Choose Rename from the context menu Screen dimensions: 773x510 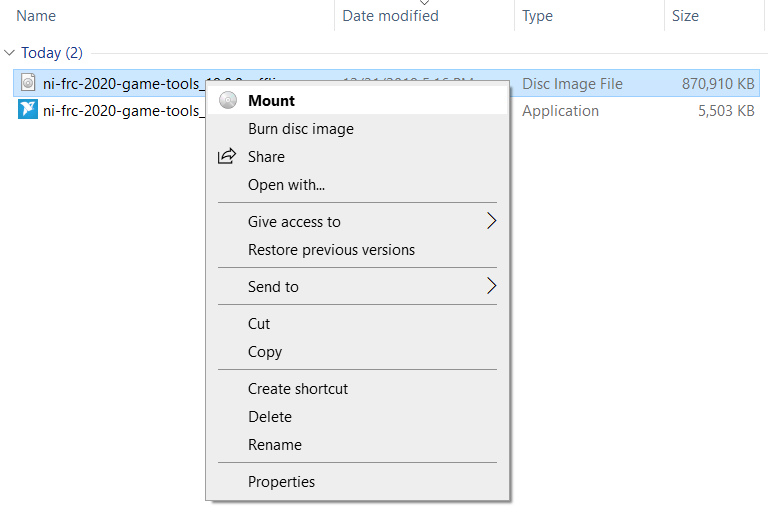click(275, 445)
